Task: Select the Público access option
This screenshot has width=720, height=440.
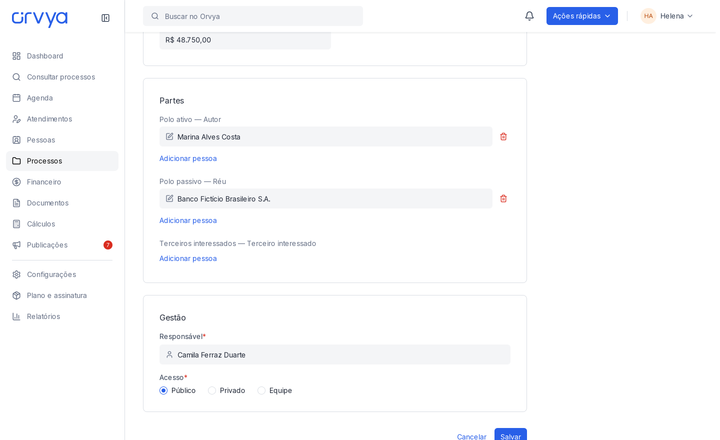Action: click(163, 390)
